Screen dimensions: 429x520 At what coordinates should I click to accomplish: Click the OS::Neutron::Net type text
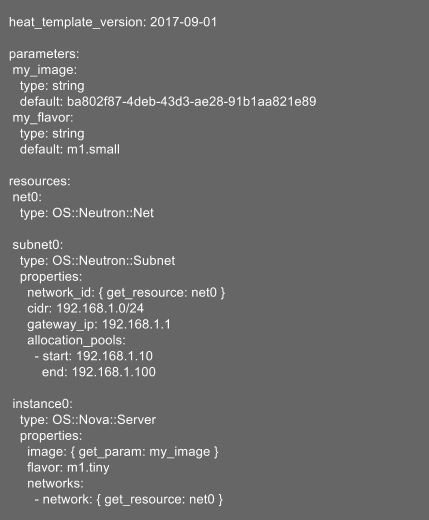tap(103, 213)
